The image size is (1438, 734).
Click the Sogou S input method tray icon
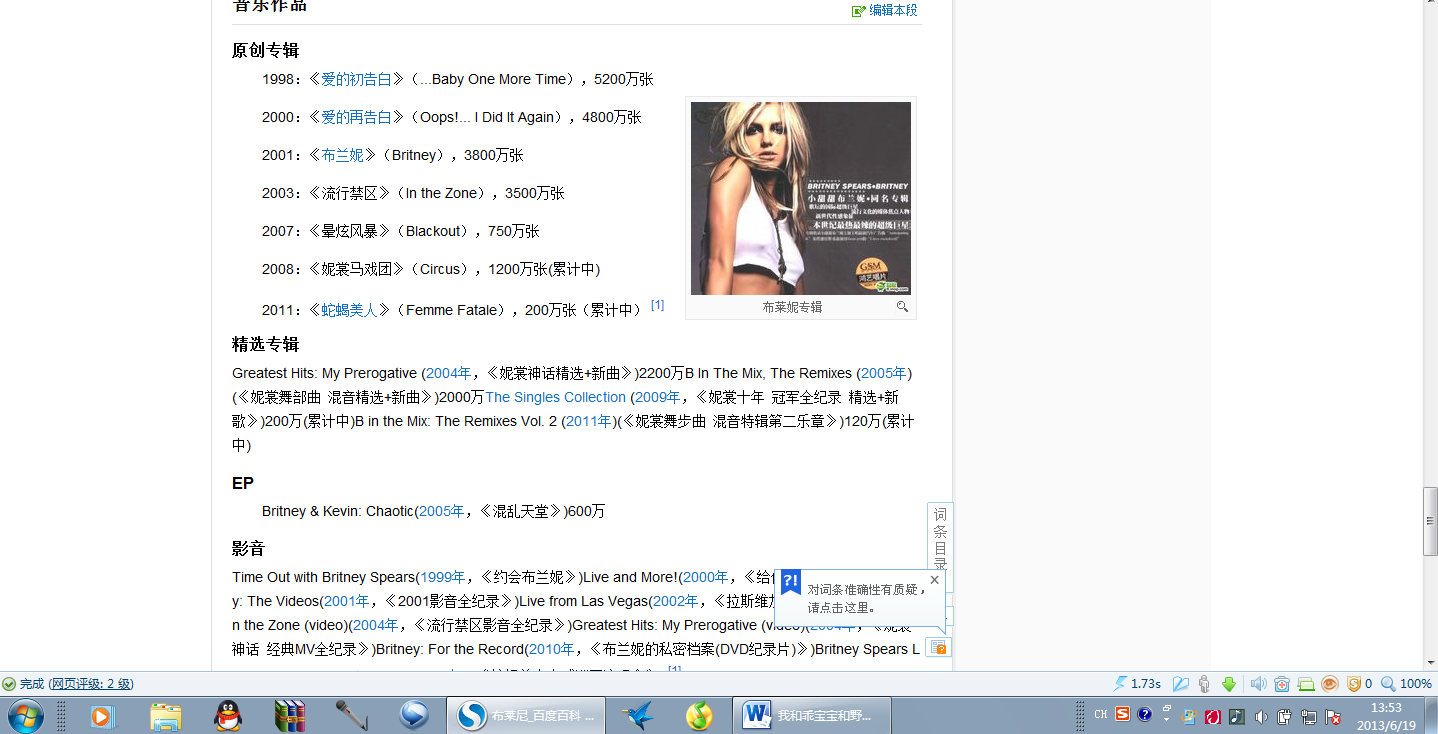pyautogui.click(x=1123, y=714)
